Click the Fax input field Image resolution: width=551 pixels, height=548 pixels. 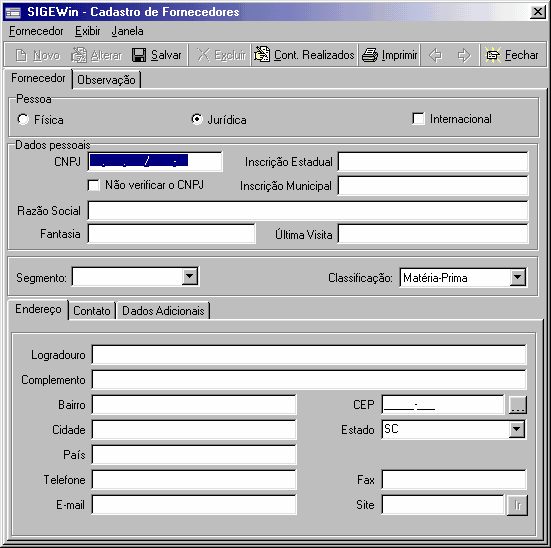pos(454,479)
